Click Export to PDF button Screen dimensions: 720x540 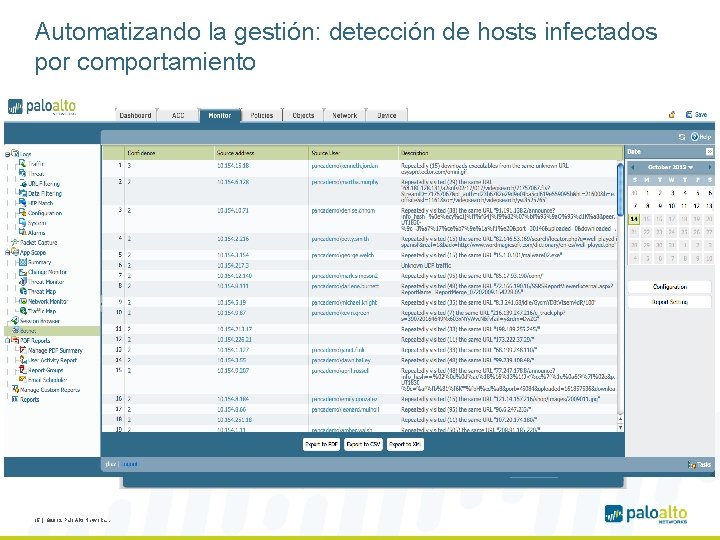click(x=321, y=444)
